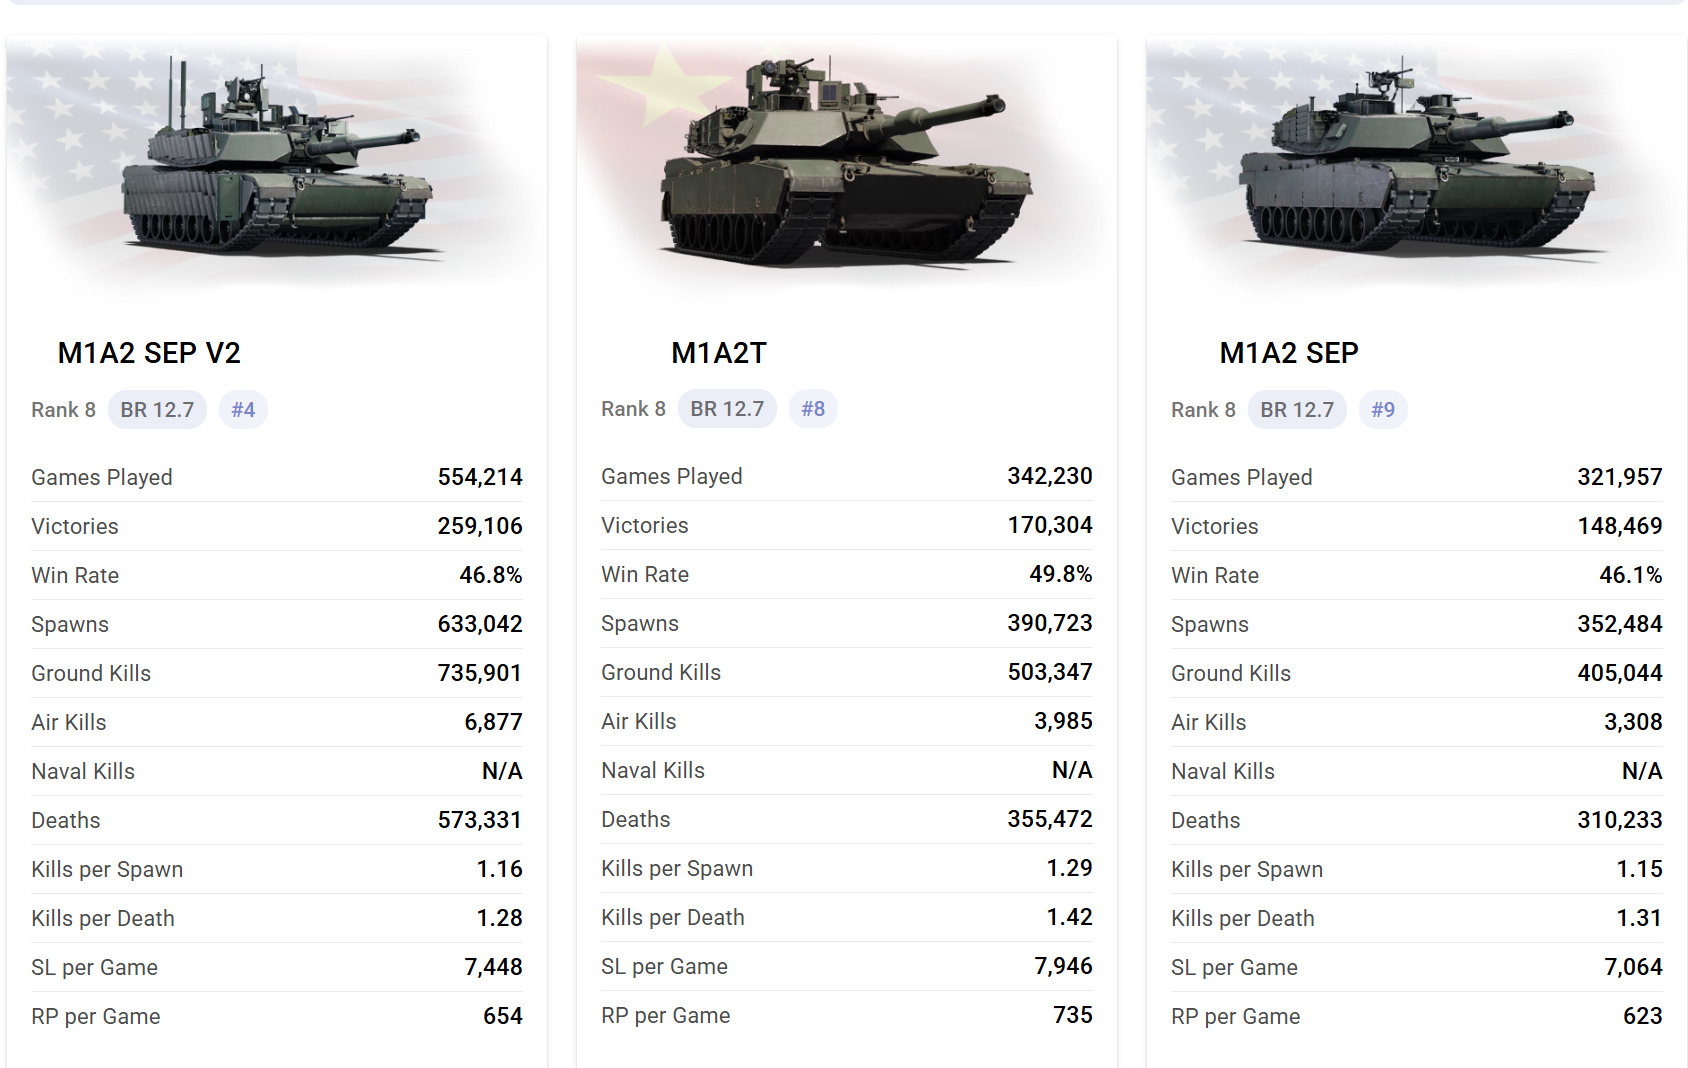Click Rank 8 label on M1A2 SEP V2

click(x=63, y=410)
